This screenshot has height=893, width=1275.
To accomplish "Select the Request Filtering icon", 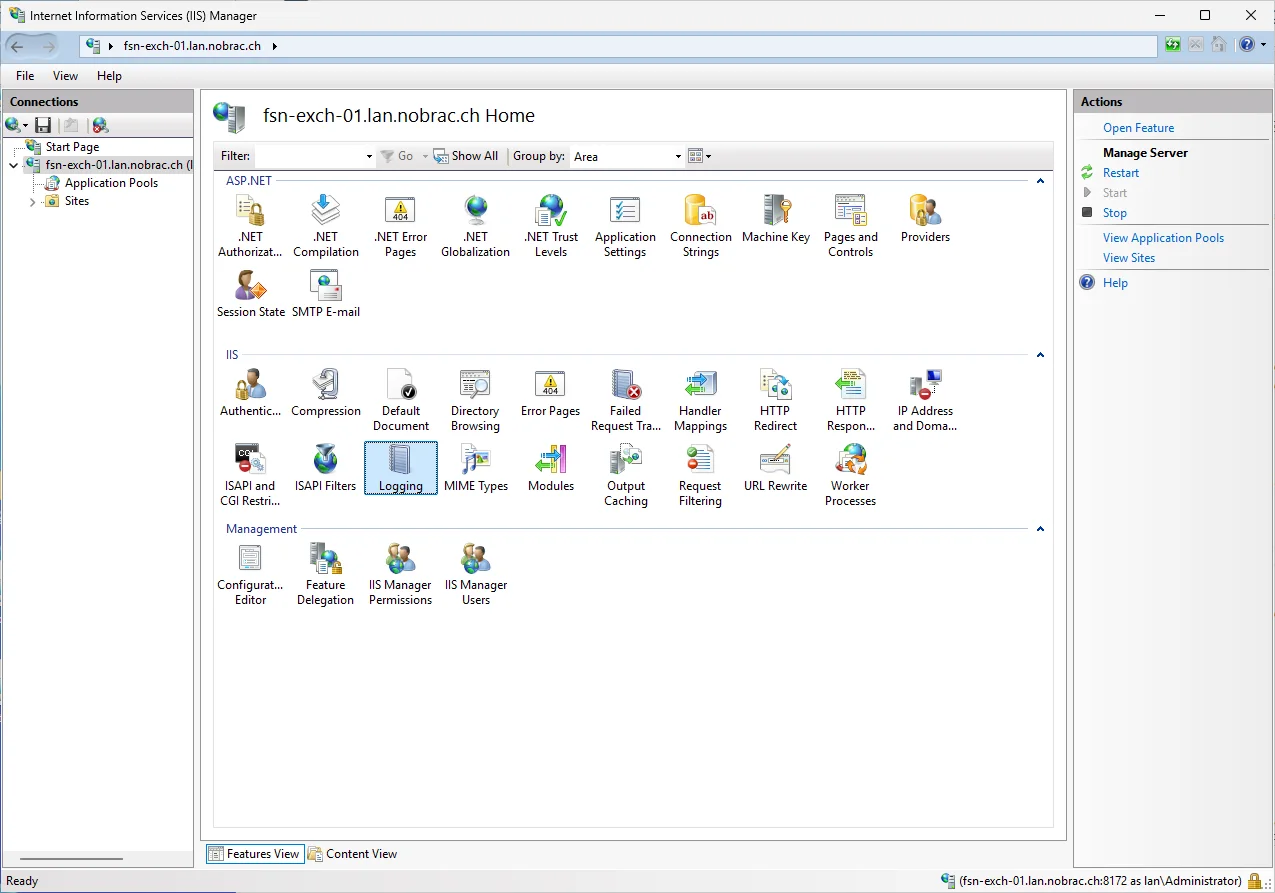I will click(700, 475).
